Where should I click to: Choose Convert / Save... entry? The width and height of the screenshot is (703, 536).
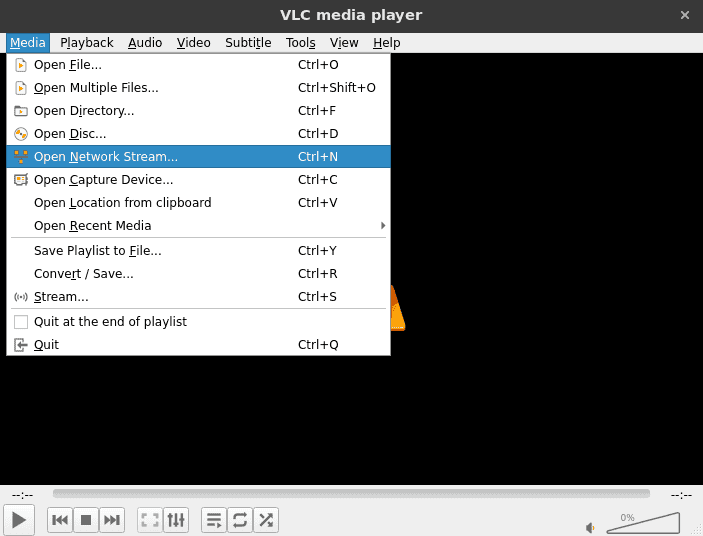click(199, 273)
